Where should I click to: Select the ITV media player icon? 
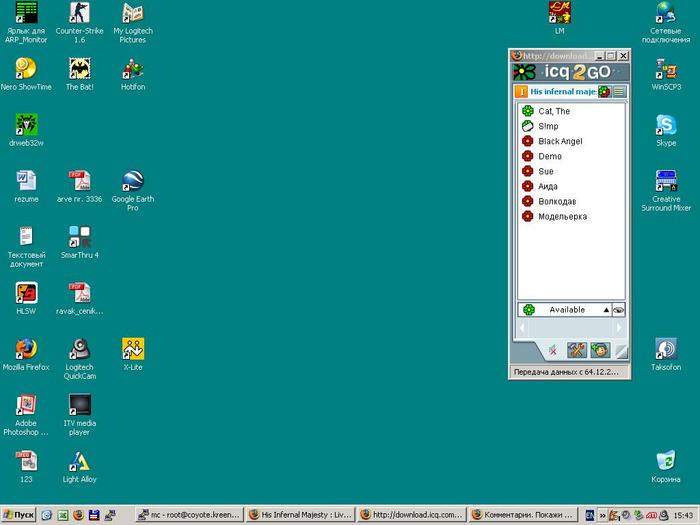(x=79, y=405)
